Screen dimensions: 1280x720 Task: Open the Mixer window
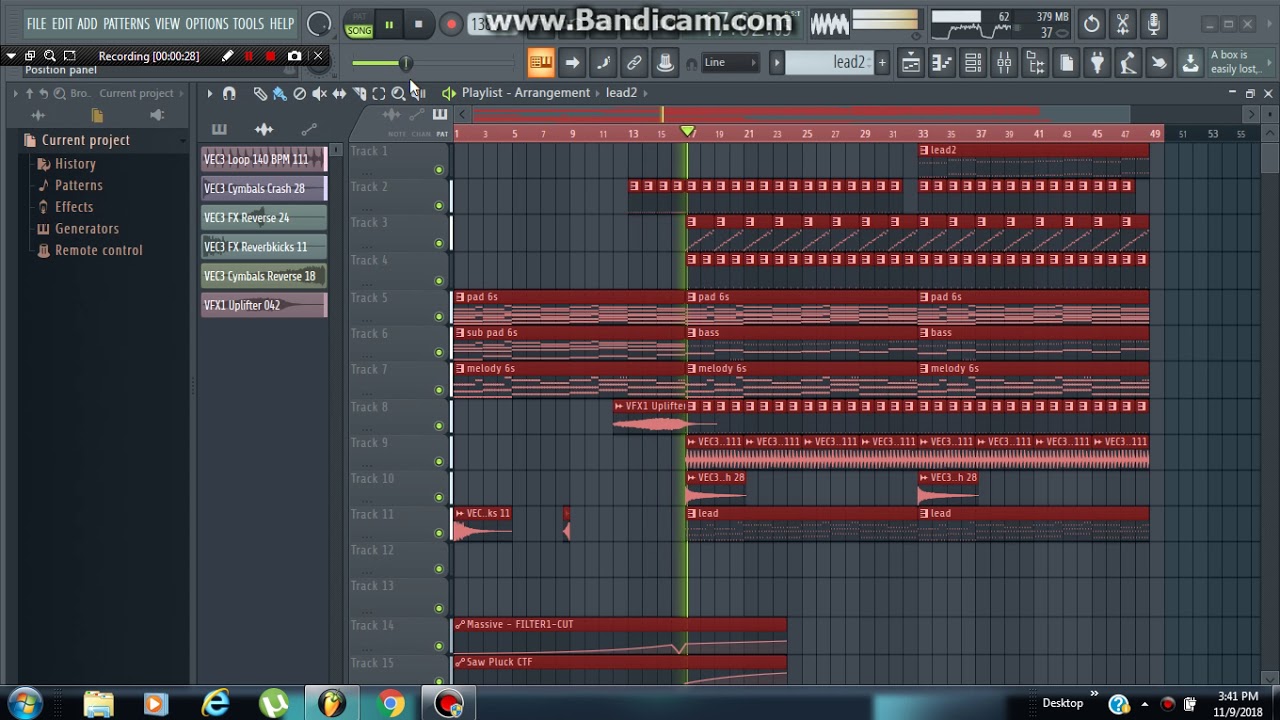(x=1004, y=64)
